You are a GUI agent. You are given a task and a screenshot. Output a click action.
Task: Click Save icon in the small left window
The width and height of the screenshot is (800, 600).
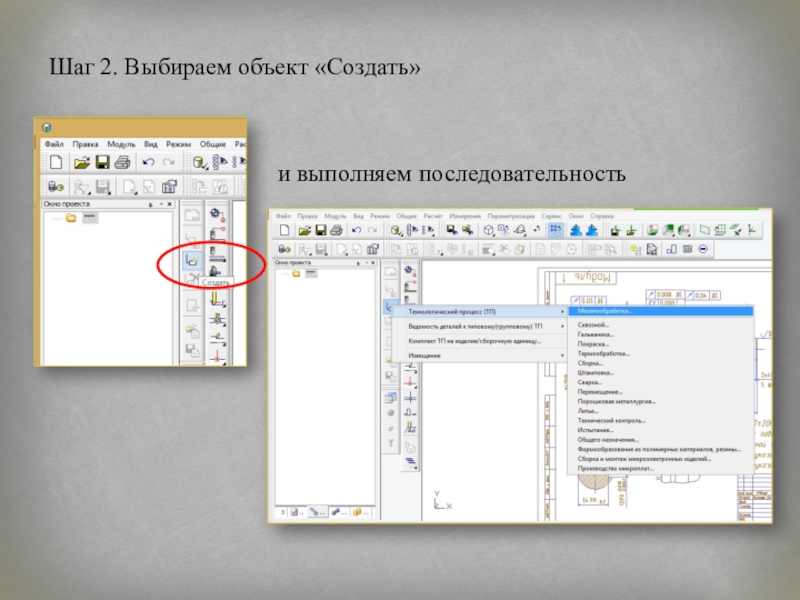(103, 162)
